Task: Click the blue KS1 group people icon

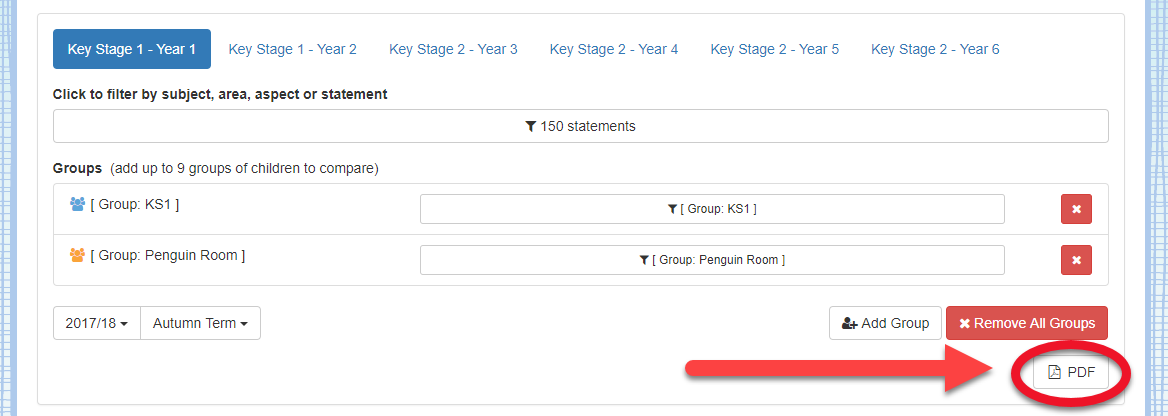Action: [x=77, y=204]
